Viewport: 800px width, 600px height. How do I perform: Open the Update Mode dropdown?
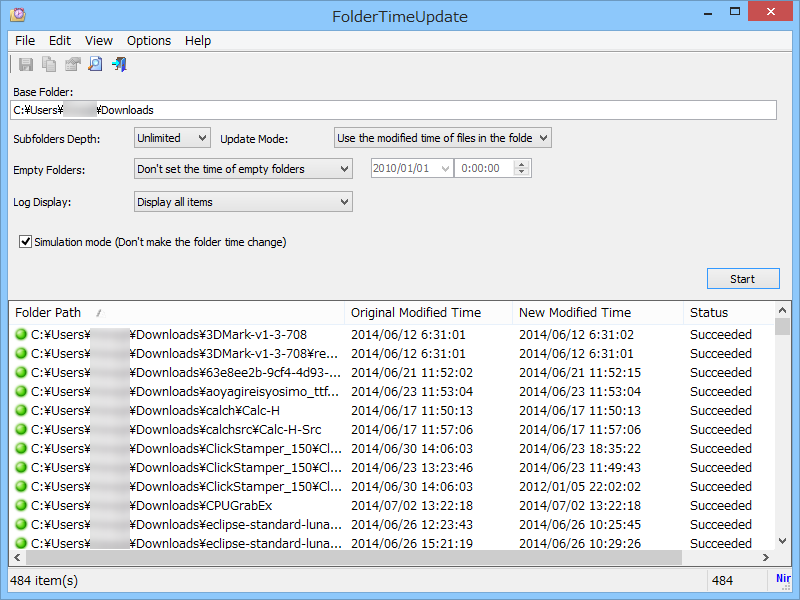click(541, 137)
